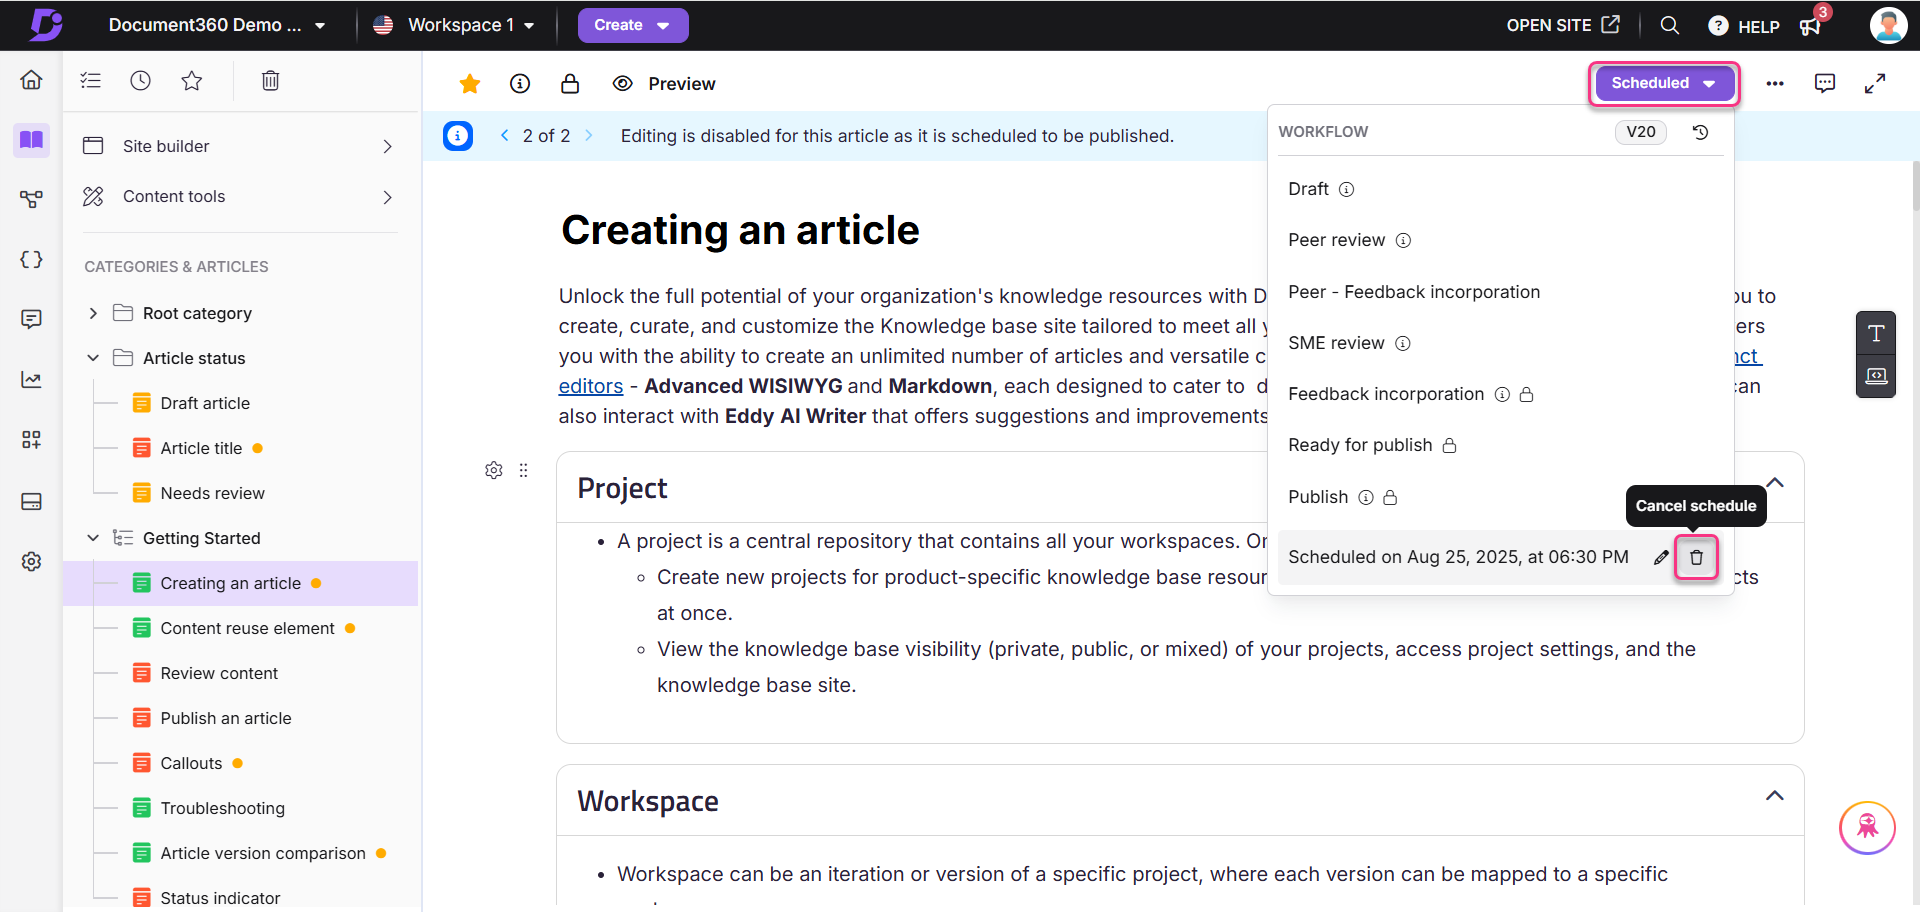Image resolution: width=1920 pixels, height=912 pixels.
Task: Collapse the Getting Started category
Action: click(x=93, y=538)
